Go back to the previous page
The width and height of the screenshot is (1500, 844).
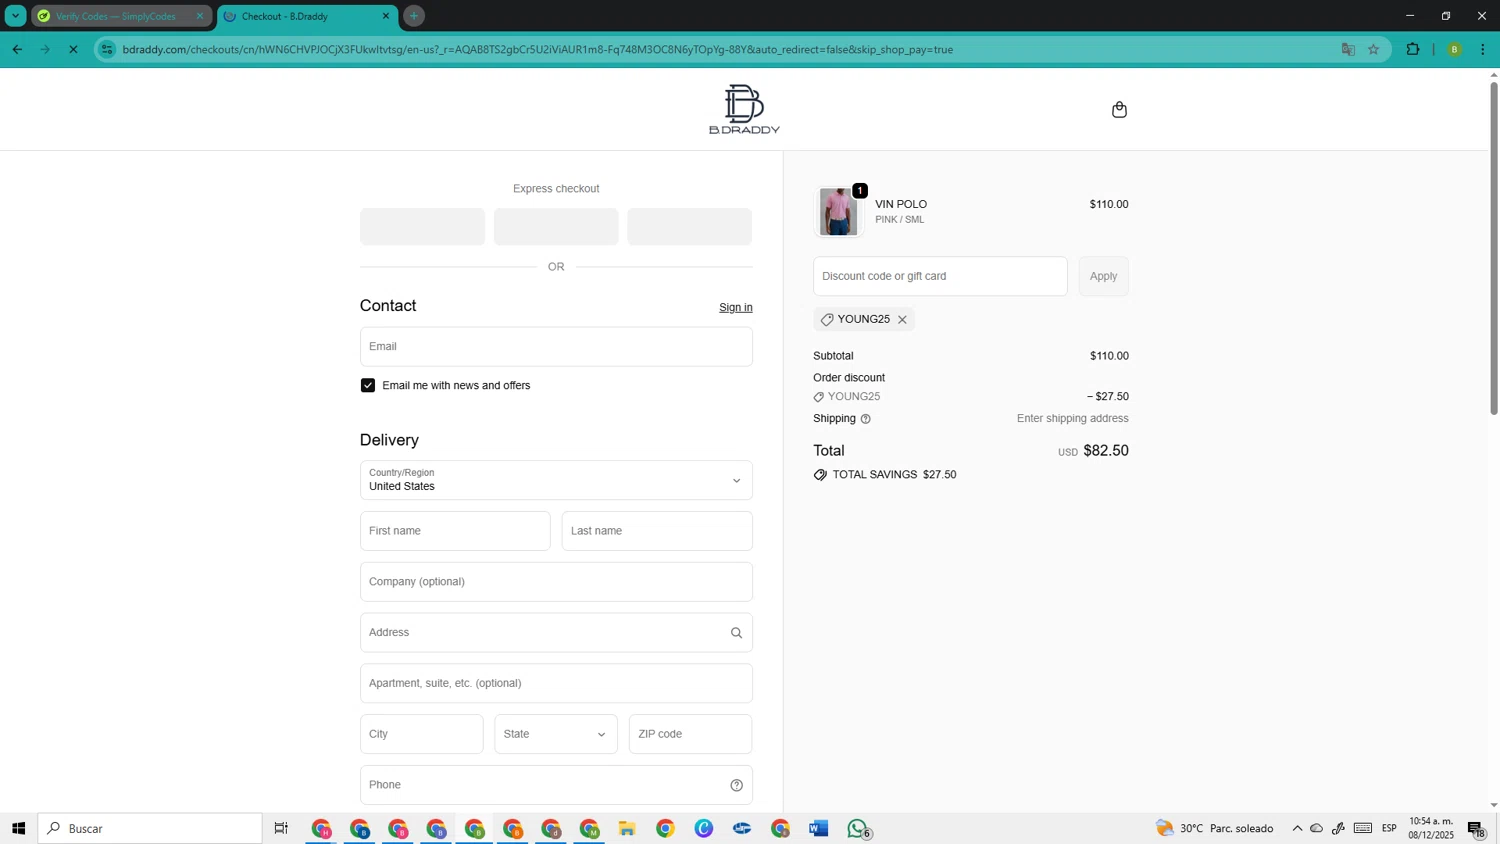(x=17, y=49)
